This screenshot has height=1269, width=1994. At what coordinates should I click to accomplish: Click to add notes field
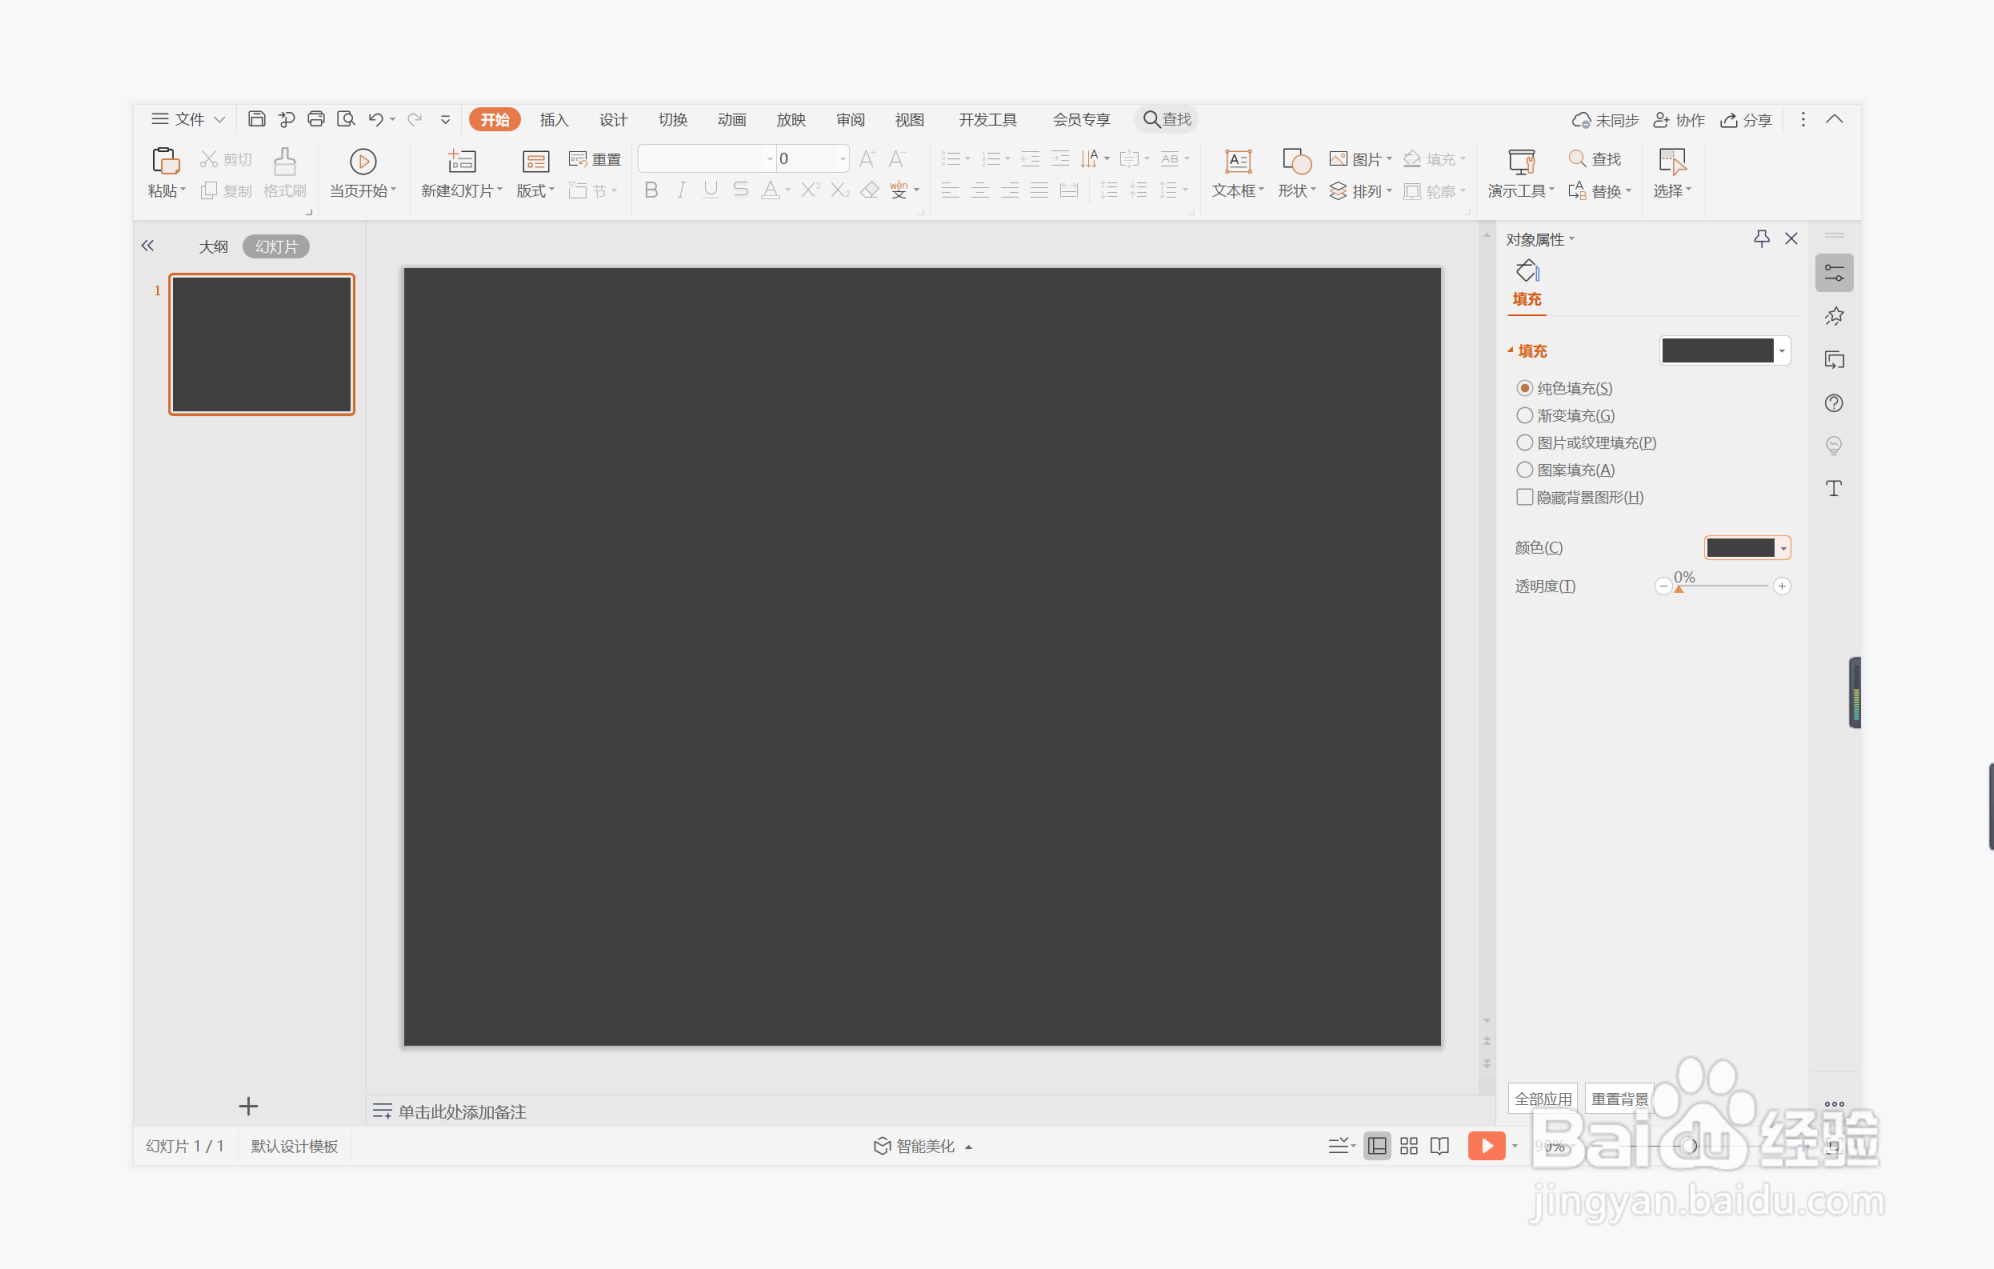pos(462,1111)
